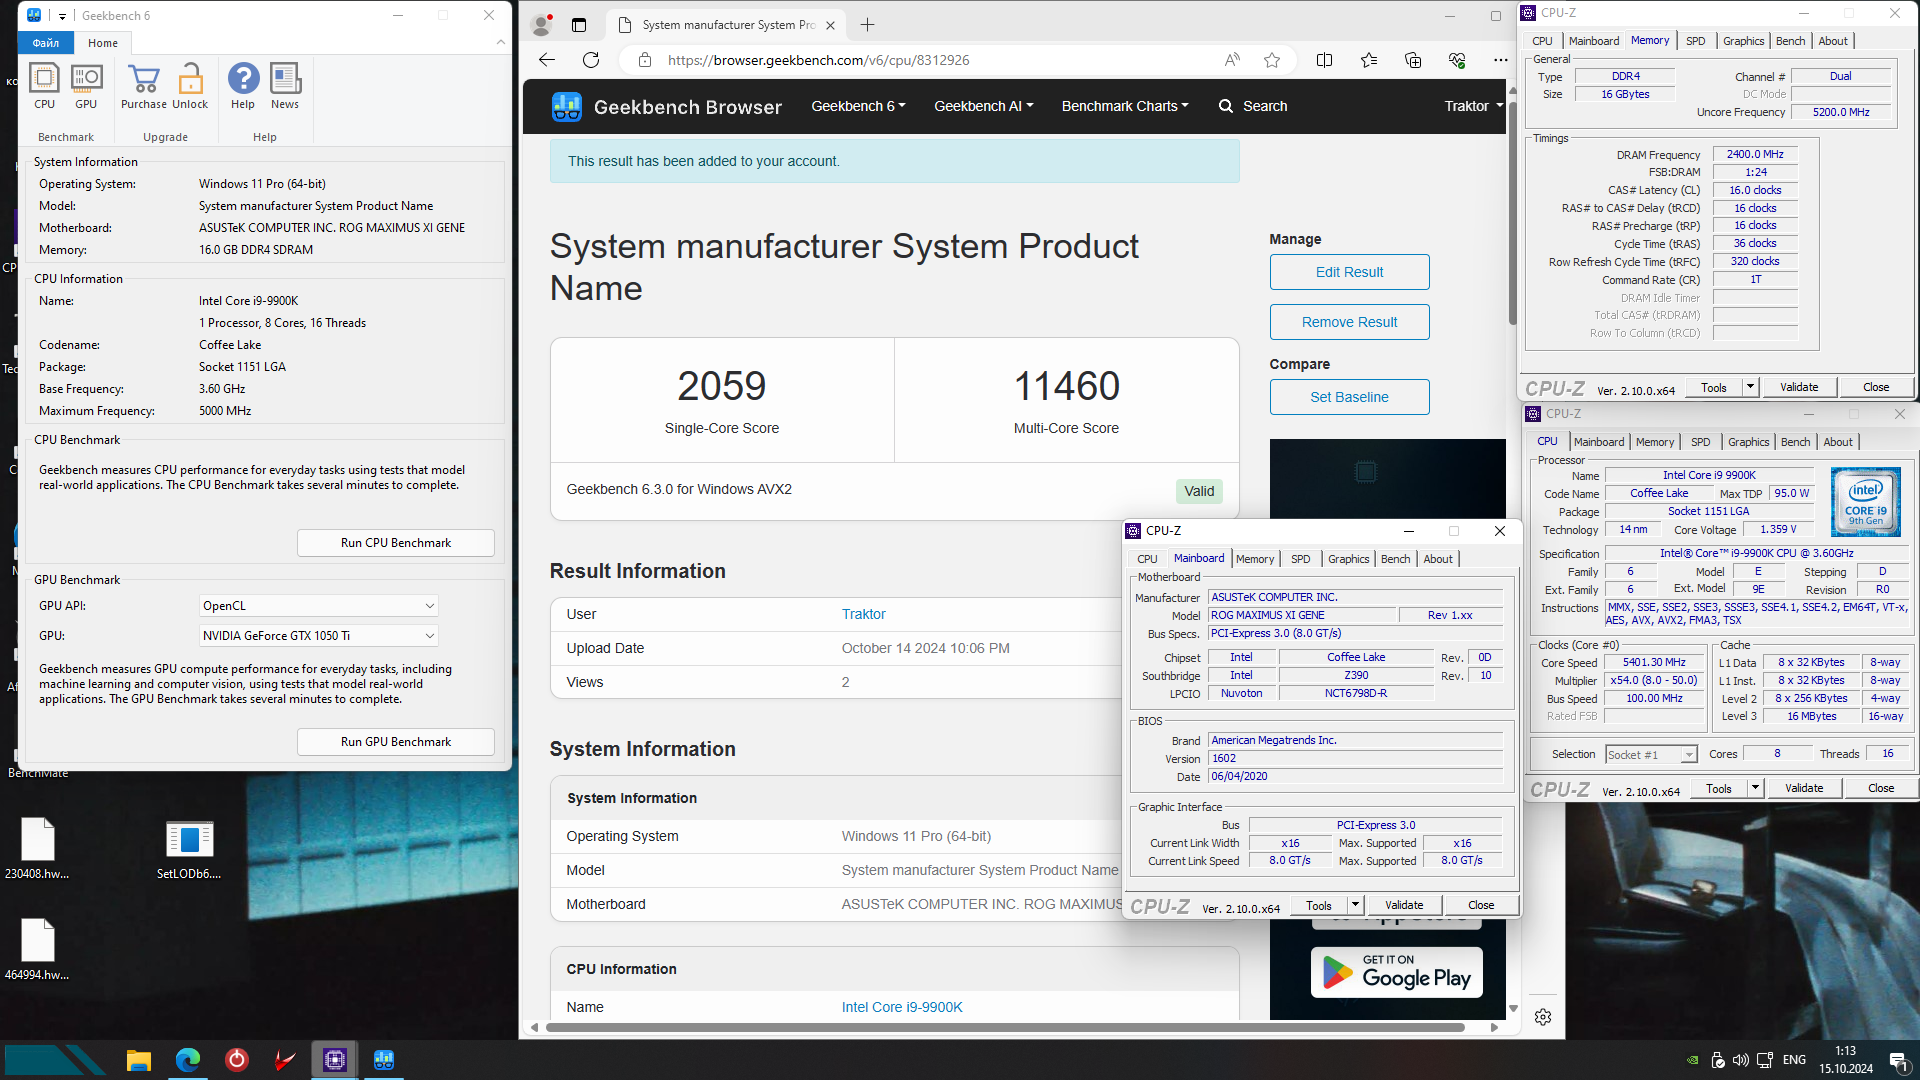Open the Collections icon in Edge toolbar
Screen dimensions: 1920x1080
coord(1413,60)
